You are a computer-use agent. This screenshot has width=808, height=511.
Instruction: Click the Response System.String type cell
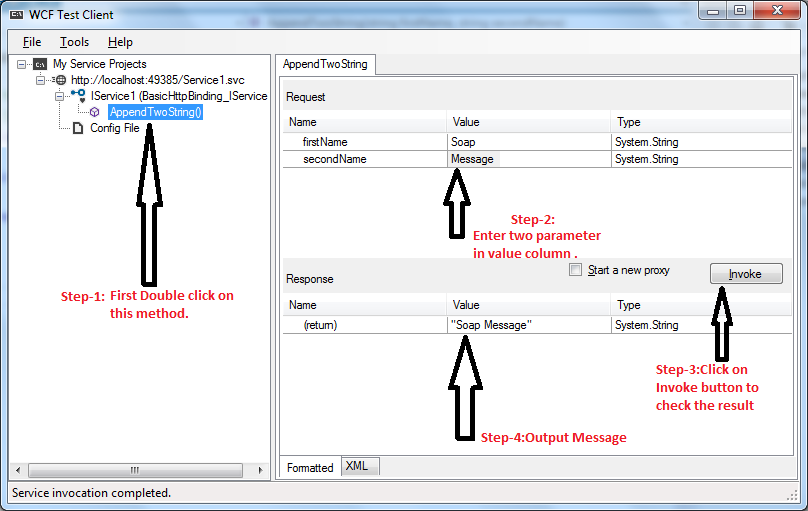point(702,325)
